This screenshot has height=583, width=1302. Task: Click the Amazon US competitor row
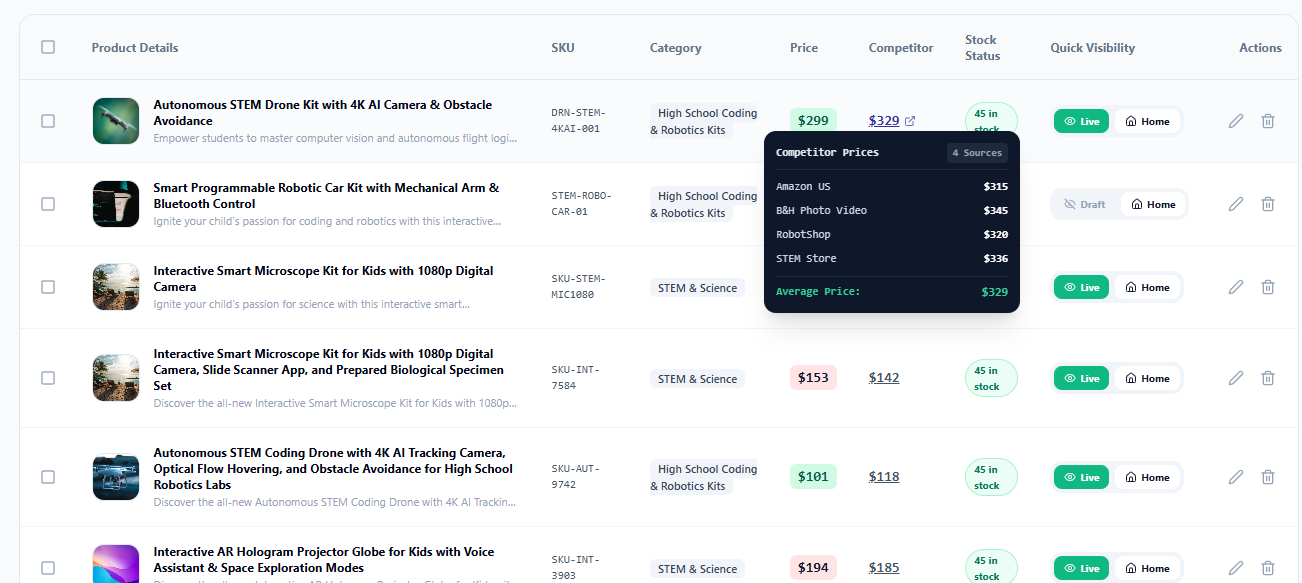(x=892, y=187)
